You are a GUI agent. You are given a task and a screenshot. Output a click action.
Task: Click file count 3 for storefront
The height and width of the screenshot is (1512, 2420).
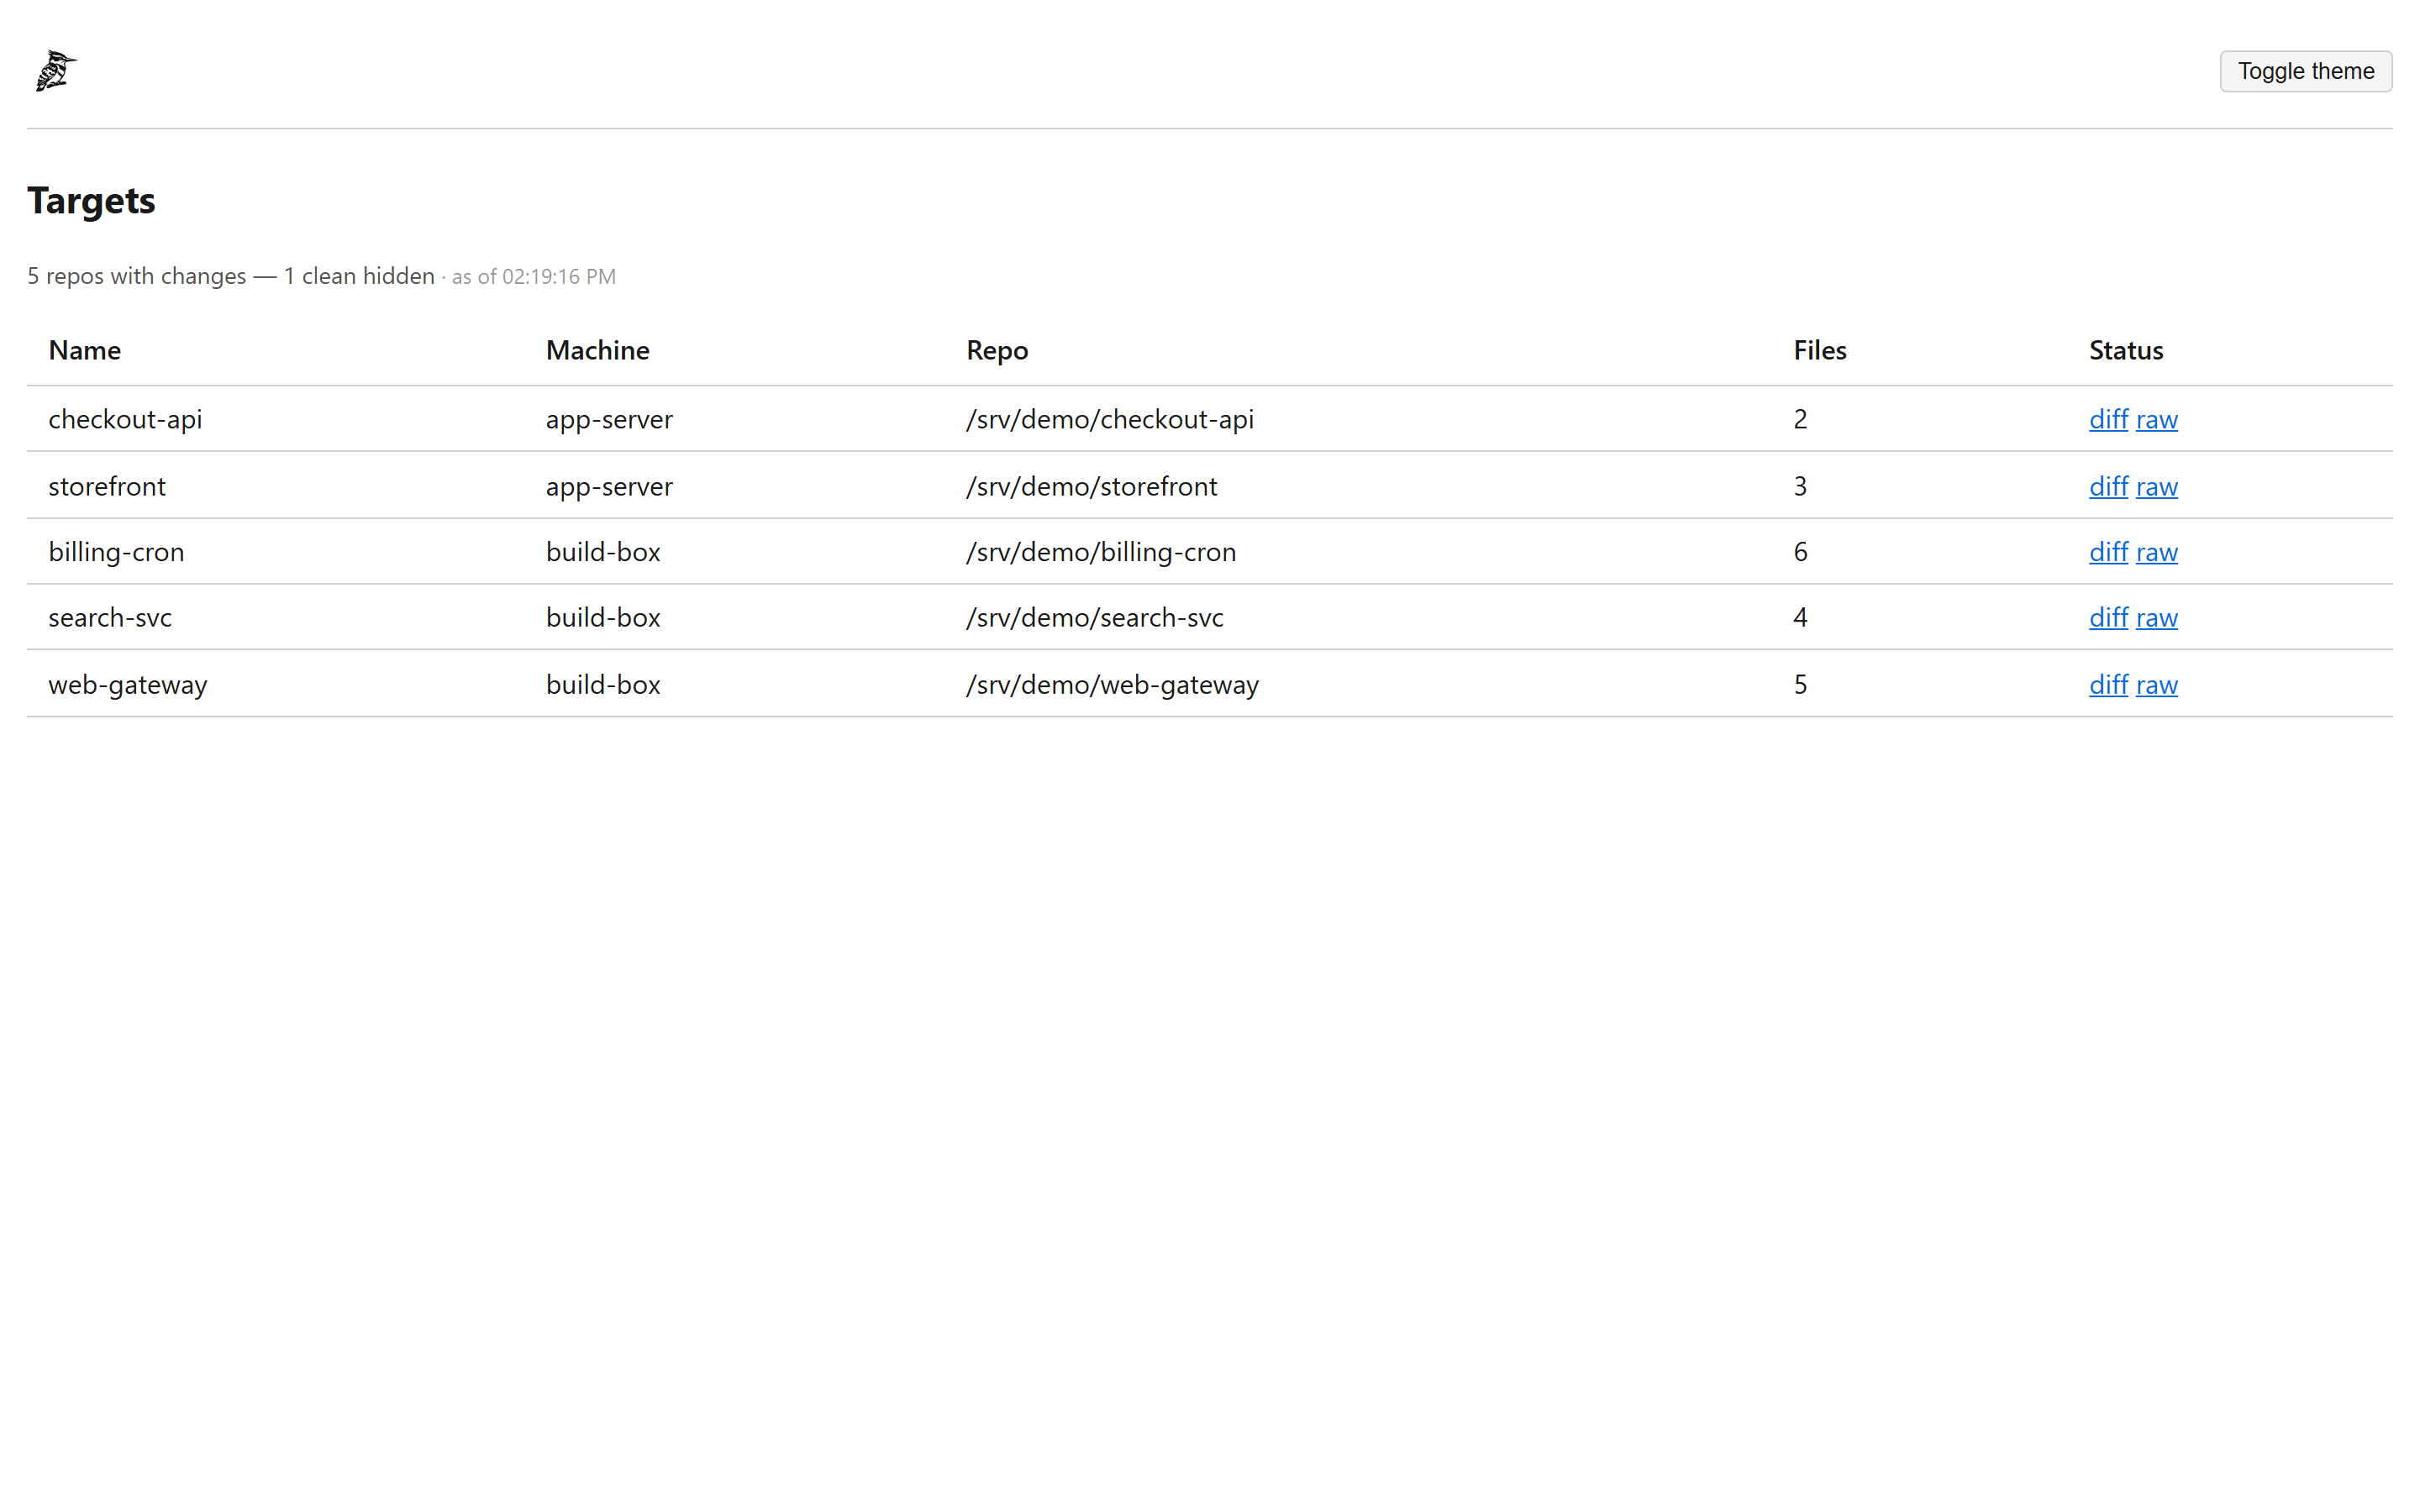(1800, 486)
